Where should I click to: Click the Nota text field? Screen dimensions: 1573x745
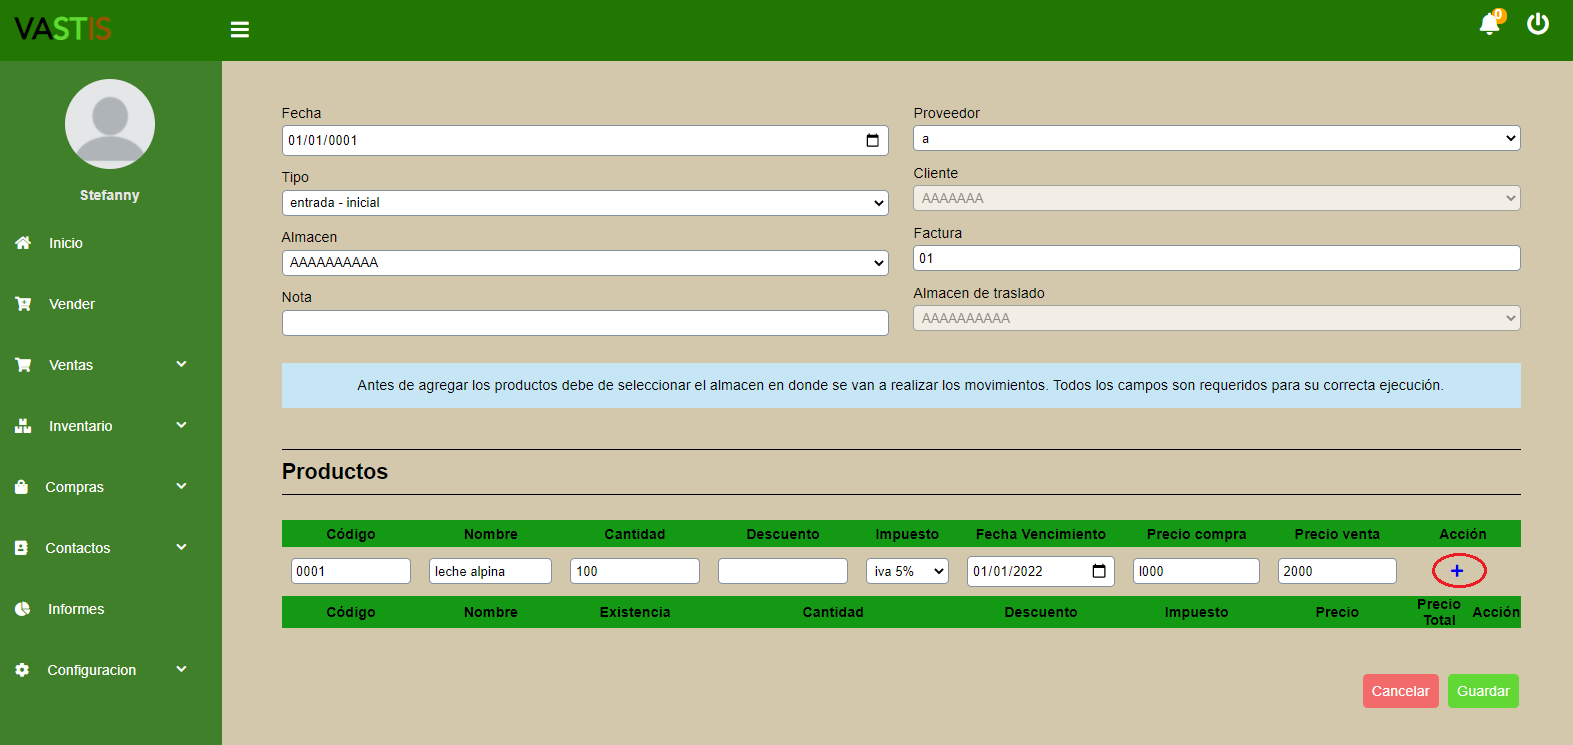coord(585,323)
